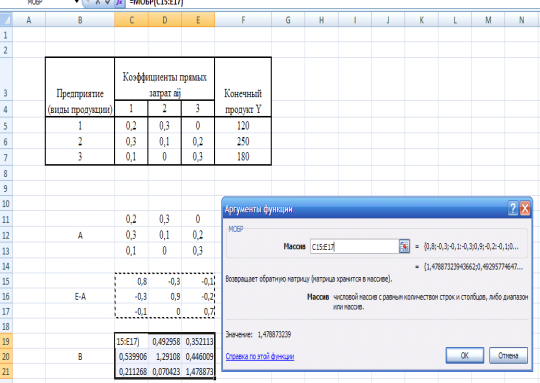This screenshot has width=540, height=383.
Task: Click inside the Массив input field
Action: point(354,247)
